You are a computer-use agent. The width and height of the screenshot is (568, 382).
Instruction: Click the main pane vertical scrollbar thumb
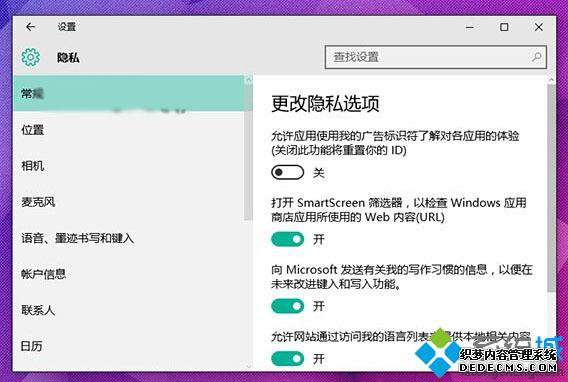click(x=551, y=188)
